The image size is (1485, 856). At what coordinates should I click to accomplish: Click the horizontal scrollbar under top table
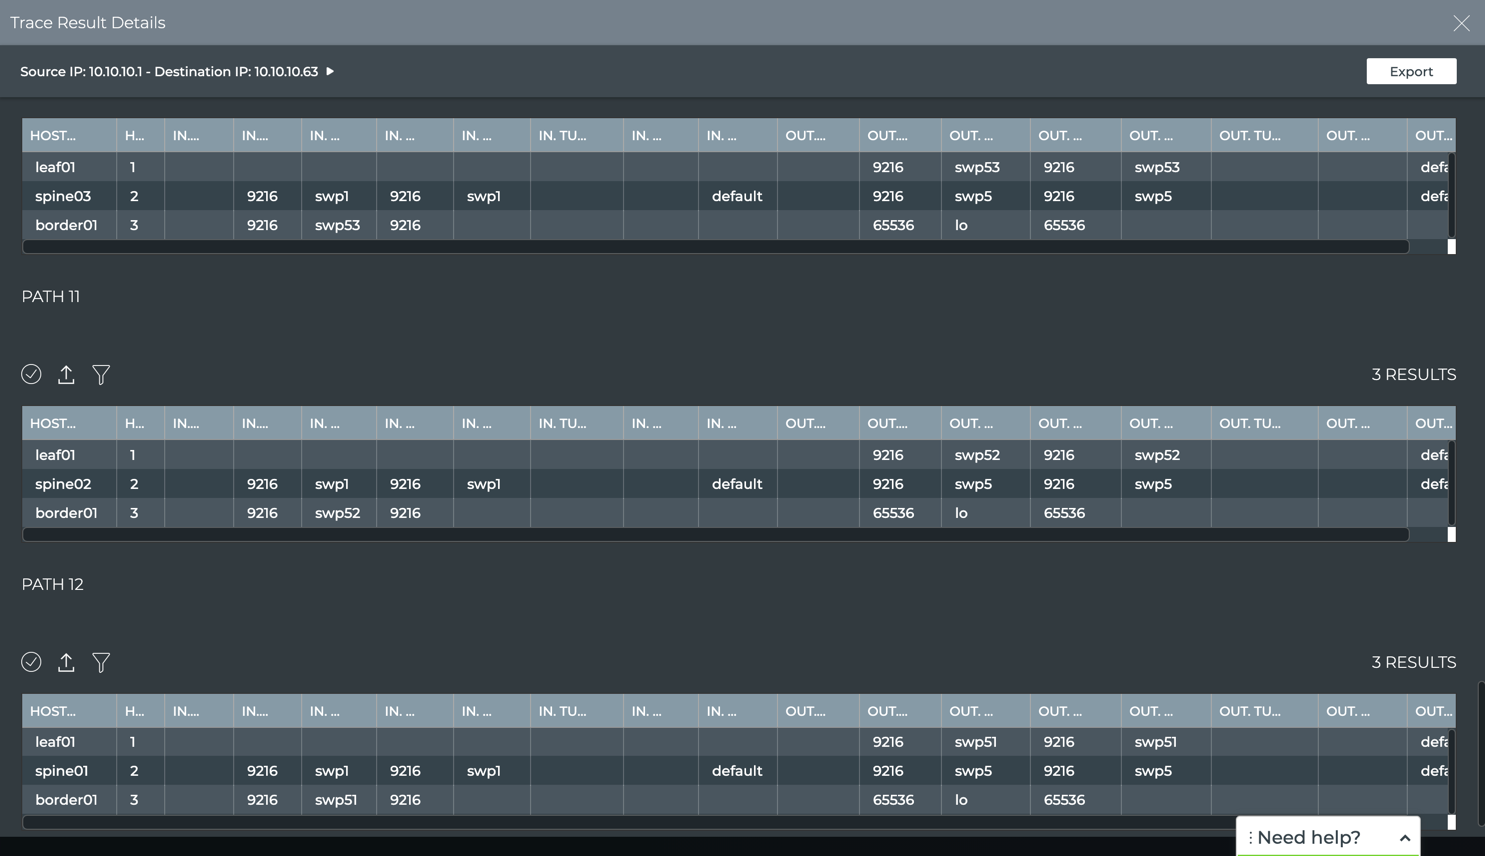point(715,247)
